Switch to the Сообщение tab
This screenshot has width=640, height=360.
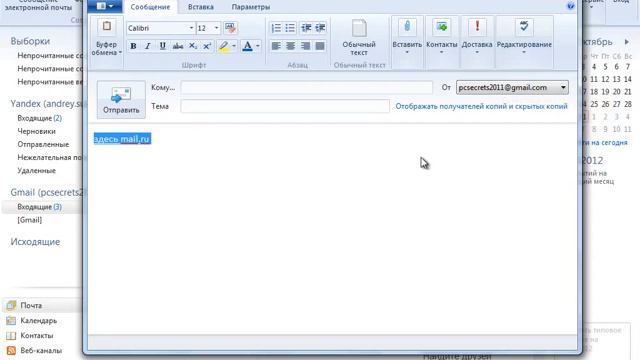click(x=150, y=7)
